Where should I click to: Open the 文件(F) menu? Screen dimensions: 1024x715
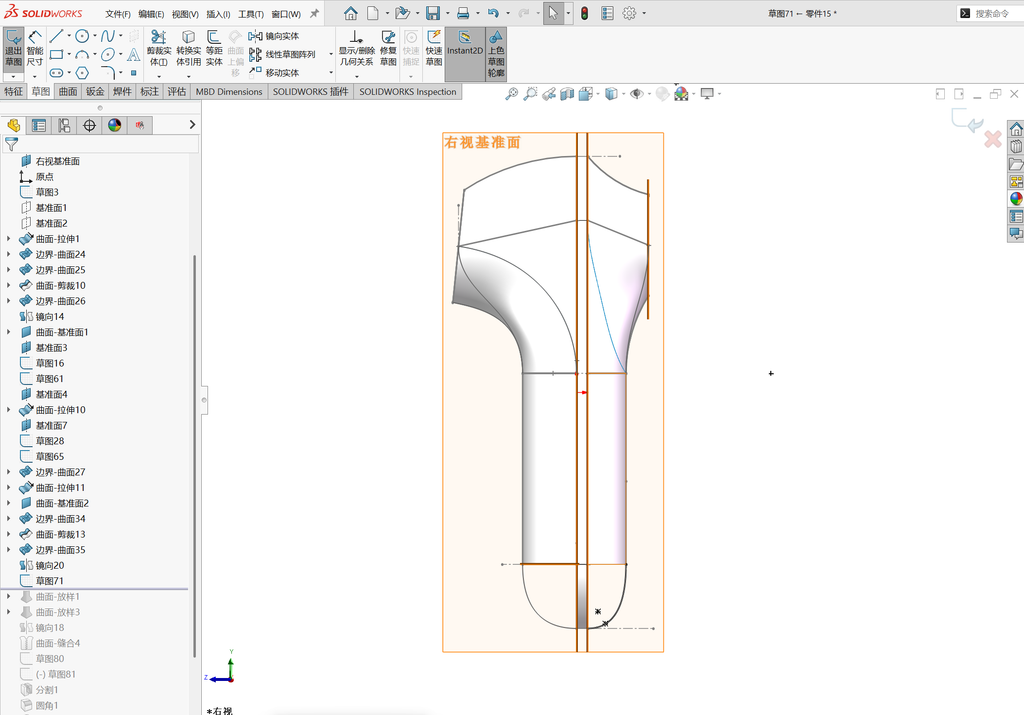[118, 14]
